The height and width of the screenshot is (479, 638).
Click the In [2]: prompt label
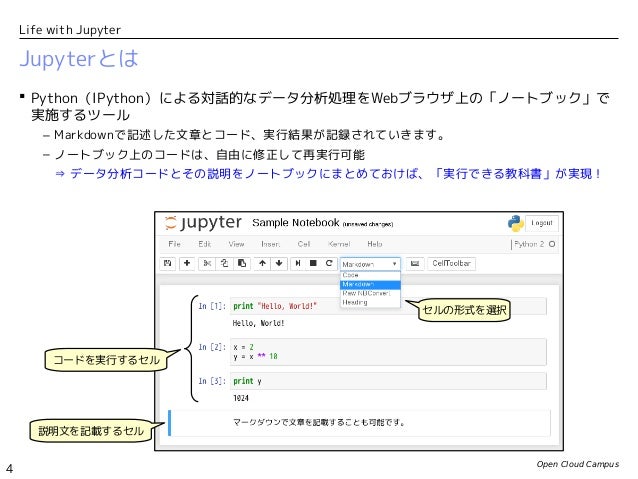(x=212, y=347)
